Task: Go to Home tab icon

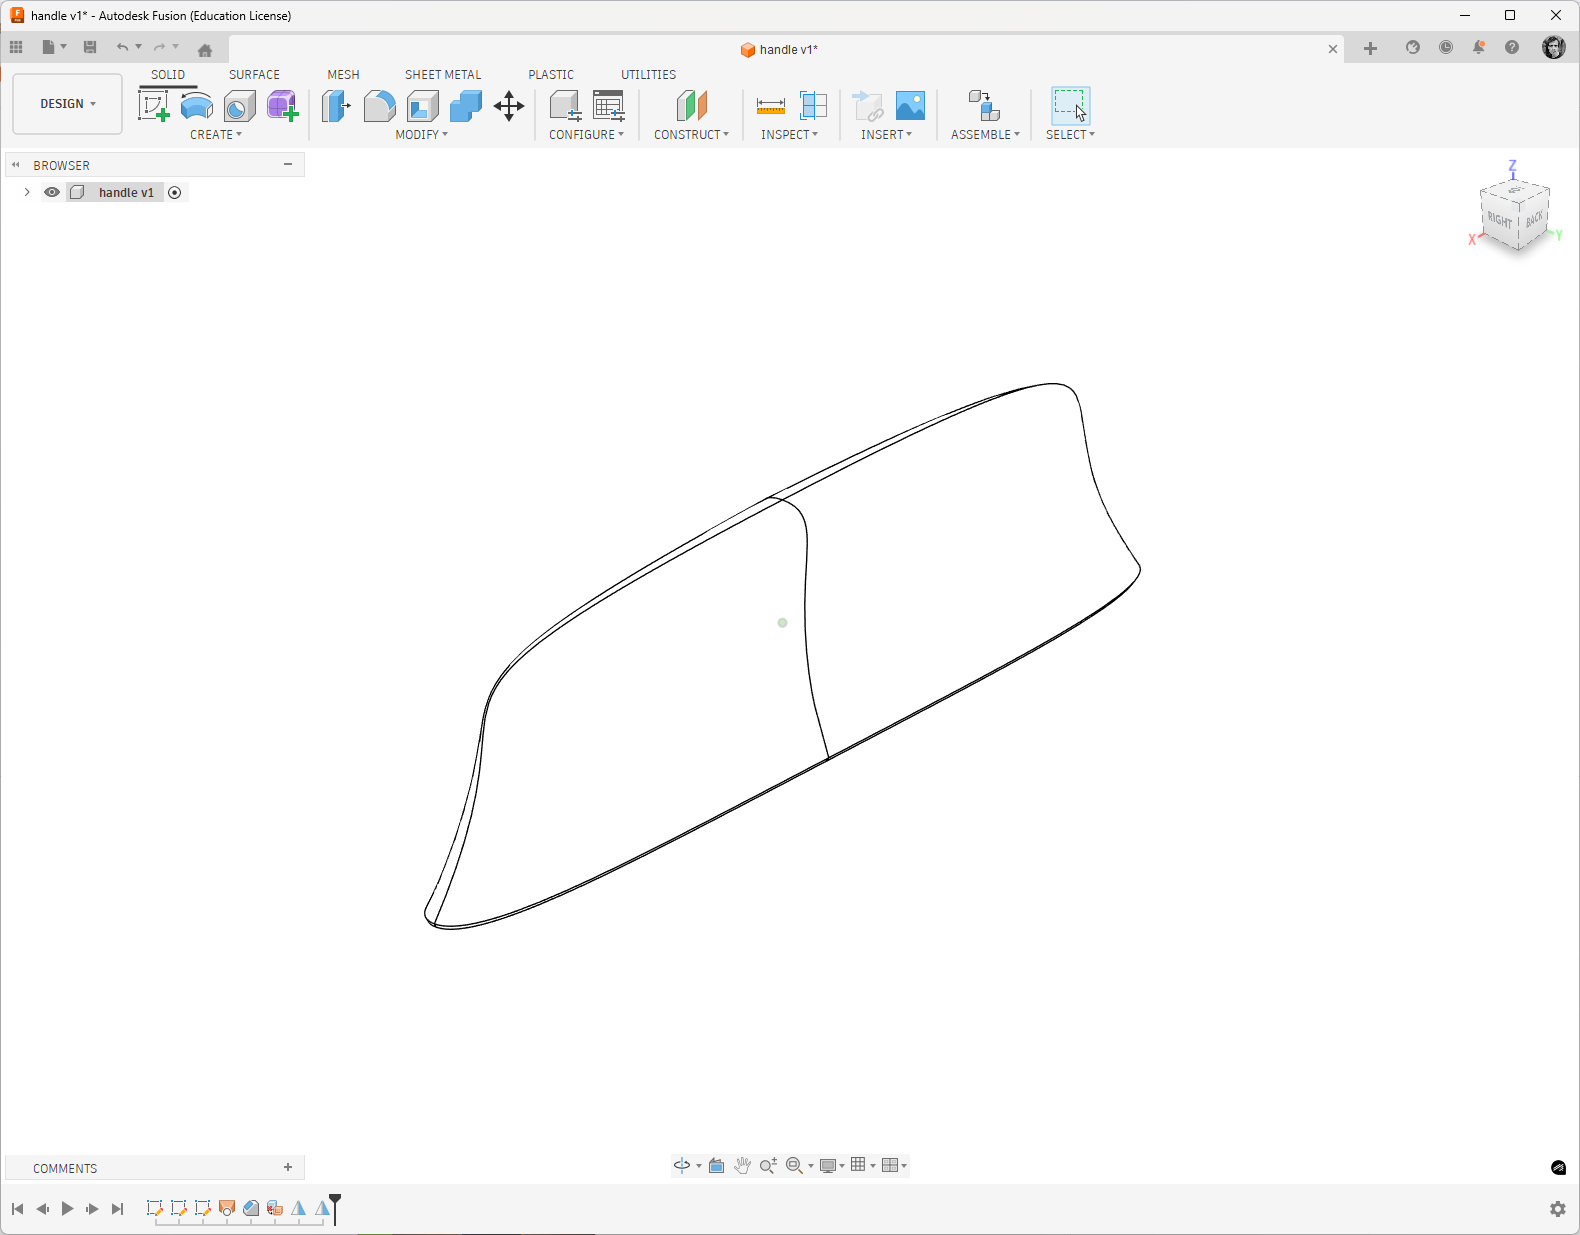Action: (205, 49)
